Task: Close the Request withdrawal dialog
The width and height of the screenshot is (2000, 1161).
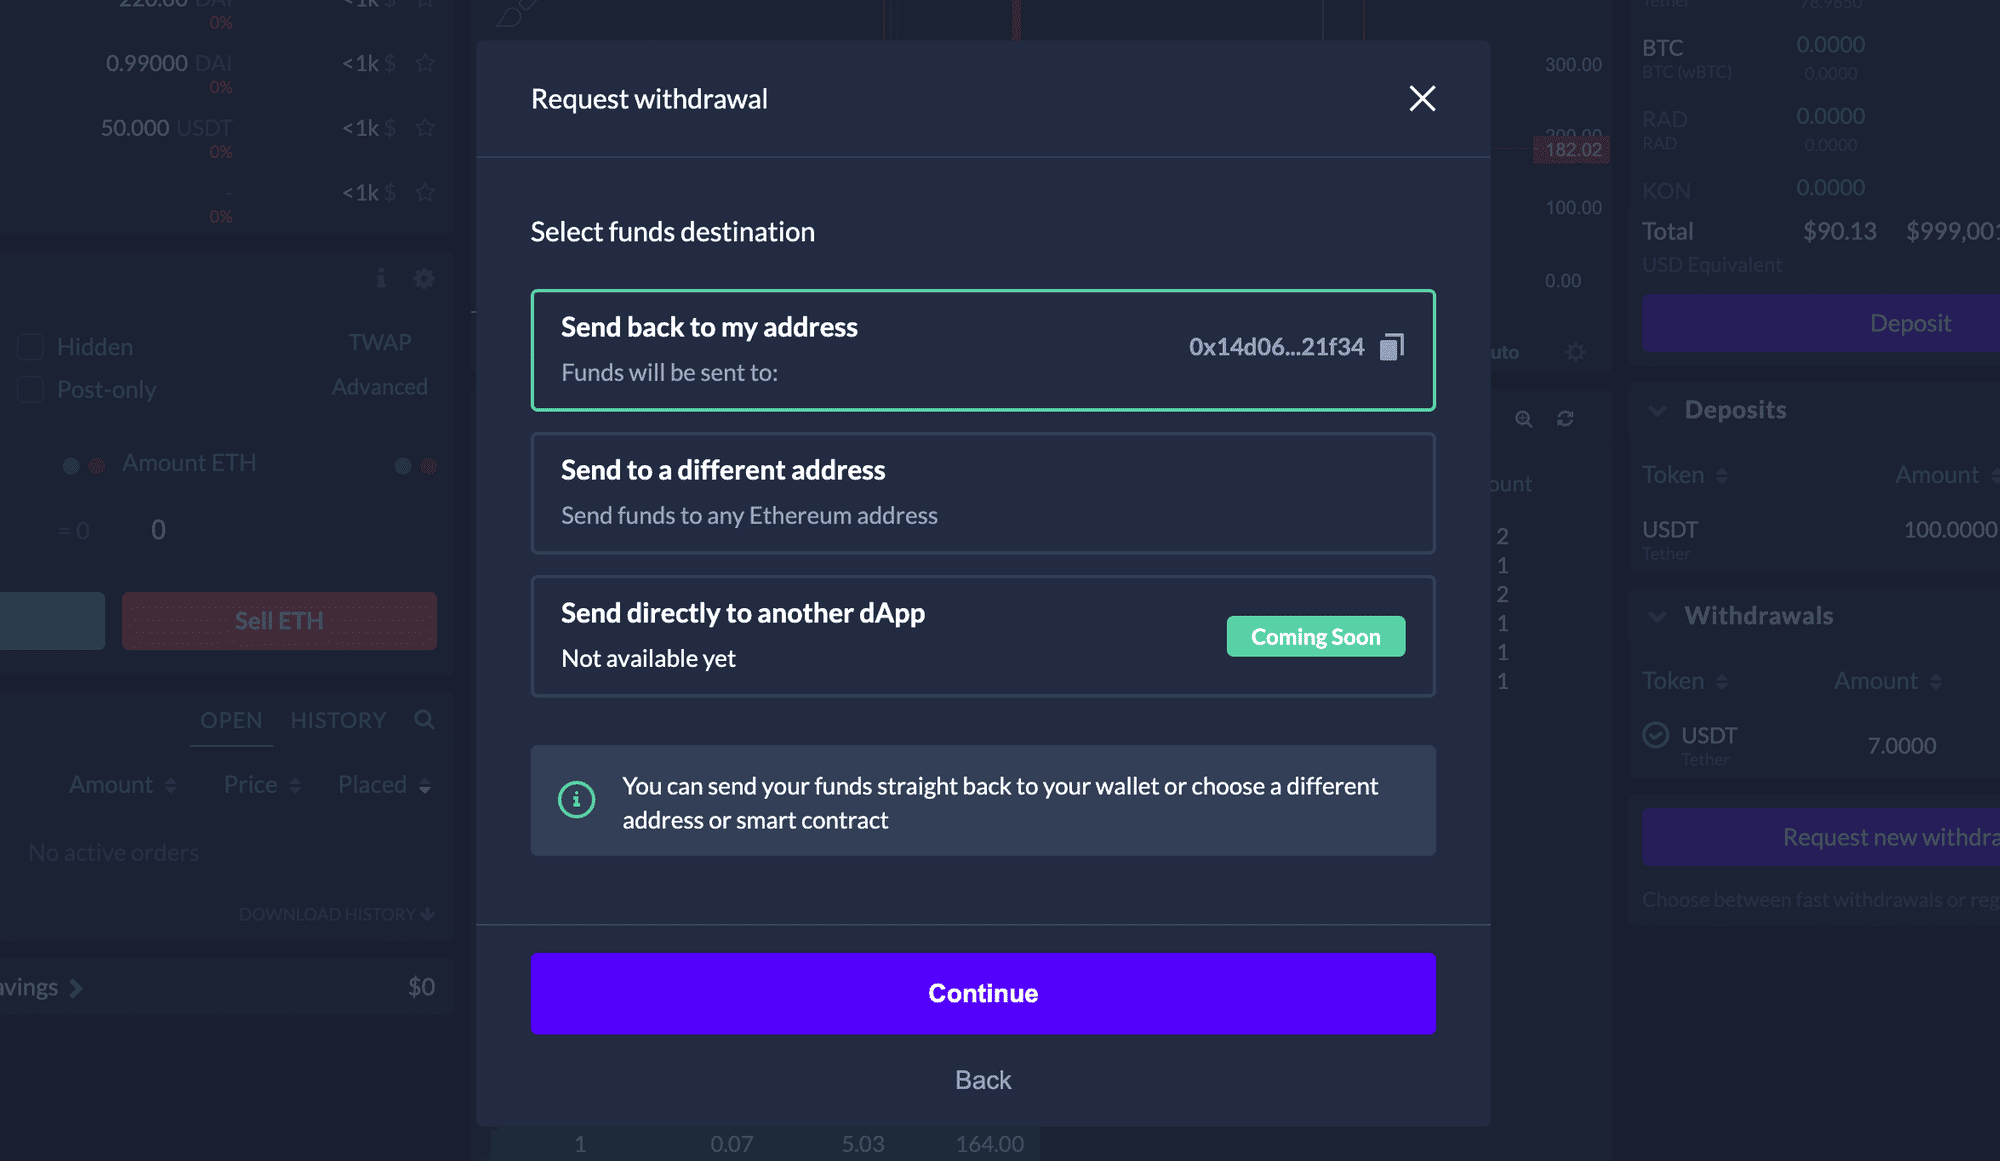Action: (1422, 98)
